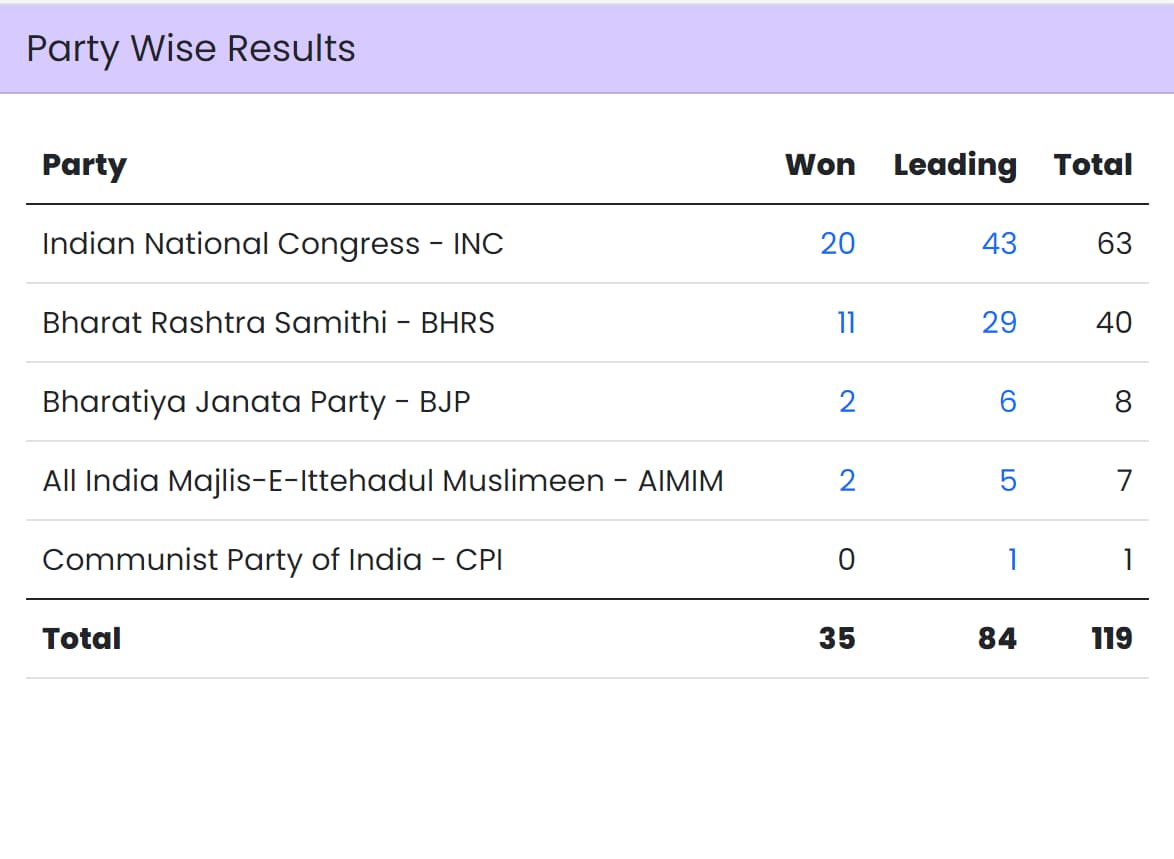
Task: Open AIMIM leading count link showing 5
Action: (1008, 481)
